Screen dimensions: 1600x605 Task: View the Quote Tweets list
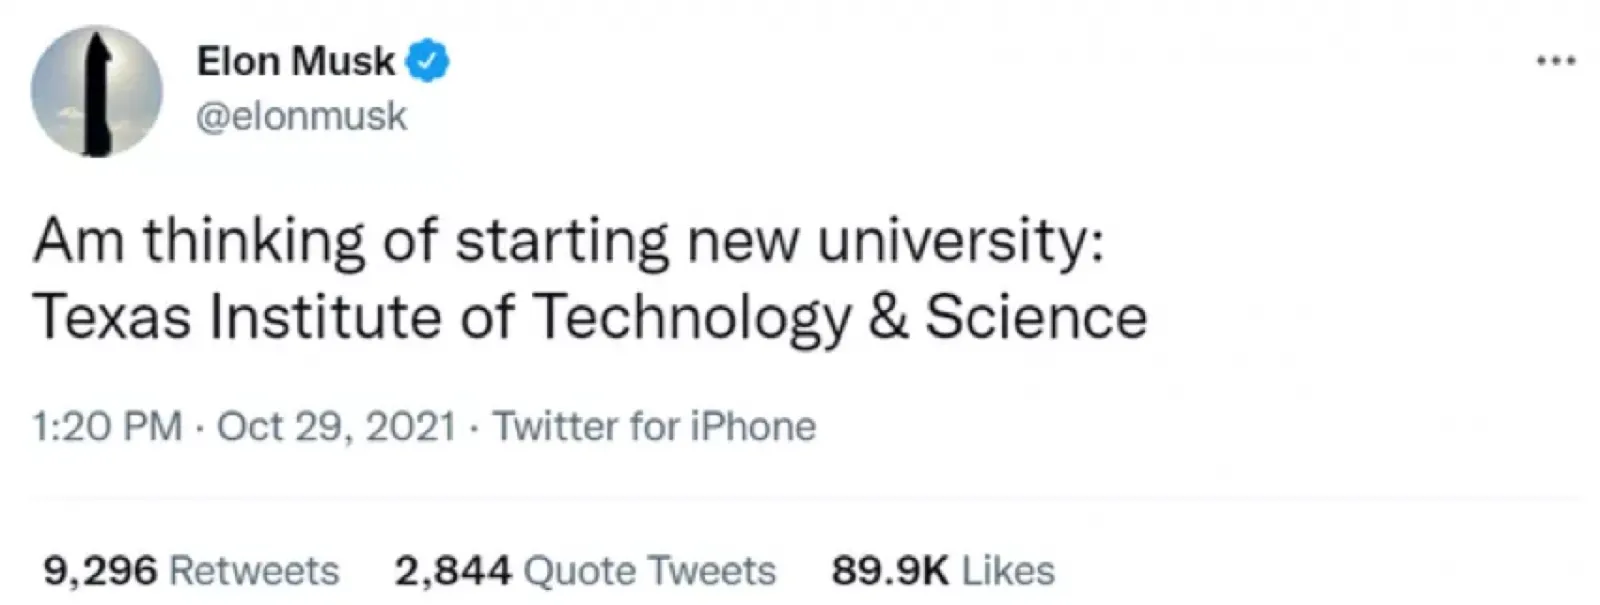(x=650, y=571)
